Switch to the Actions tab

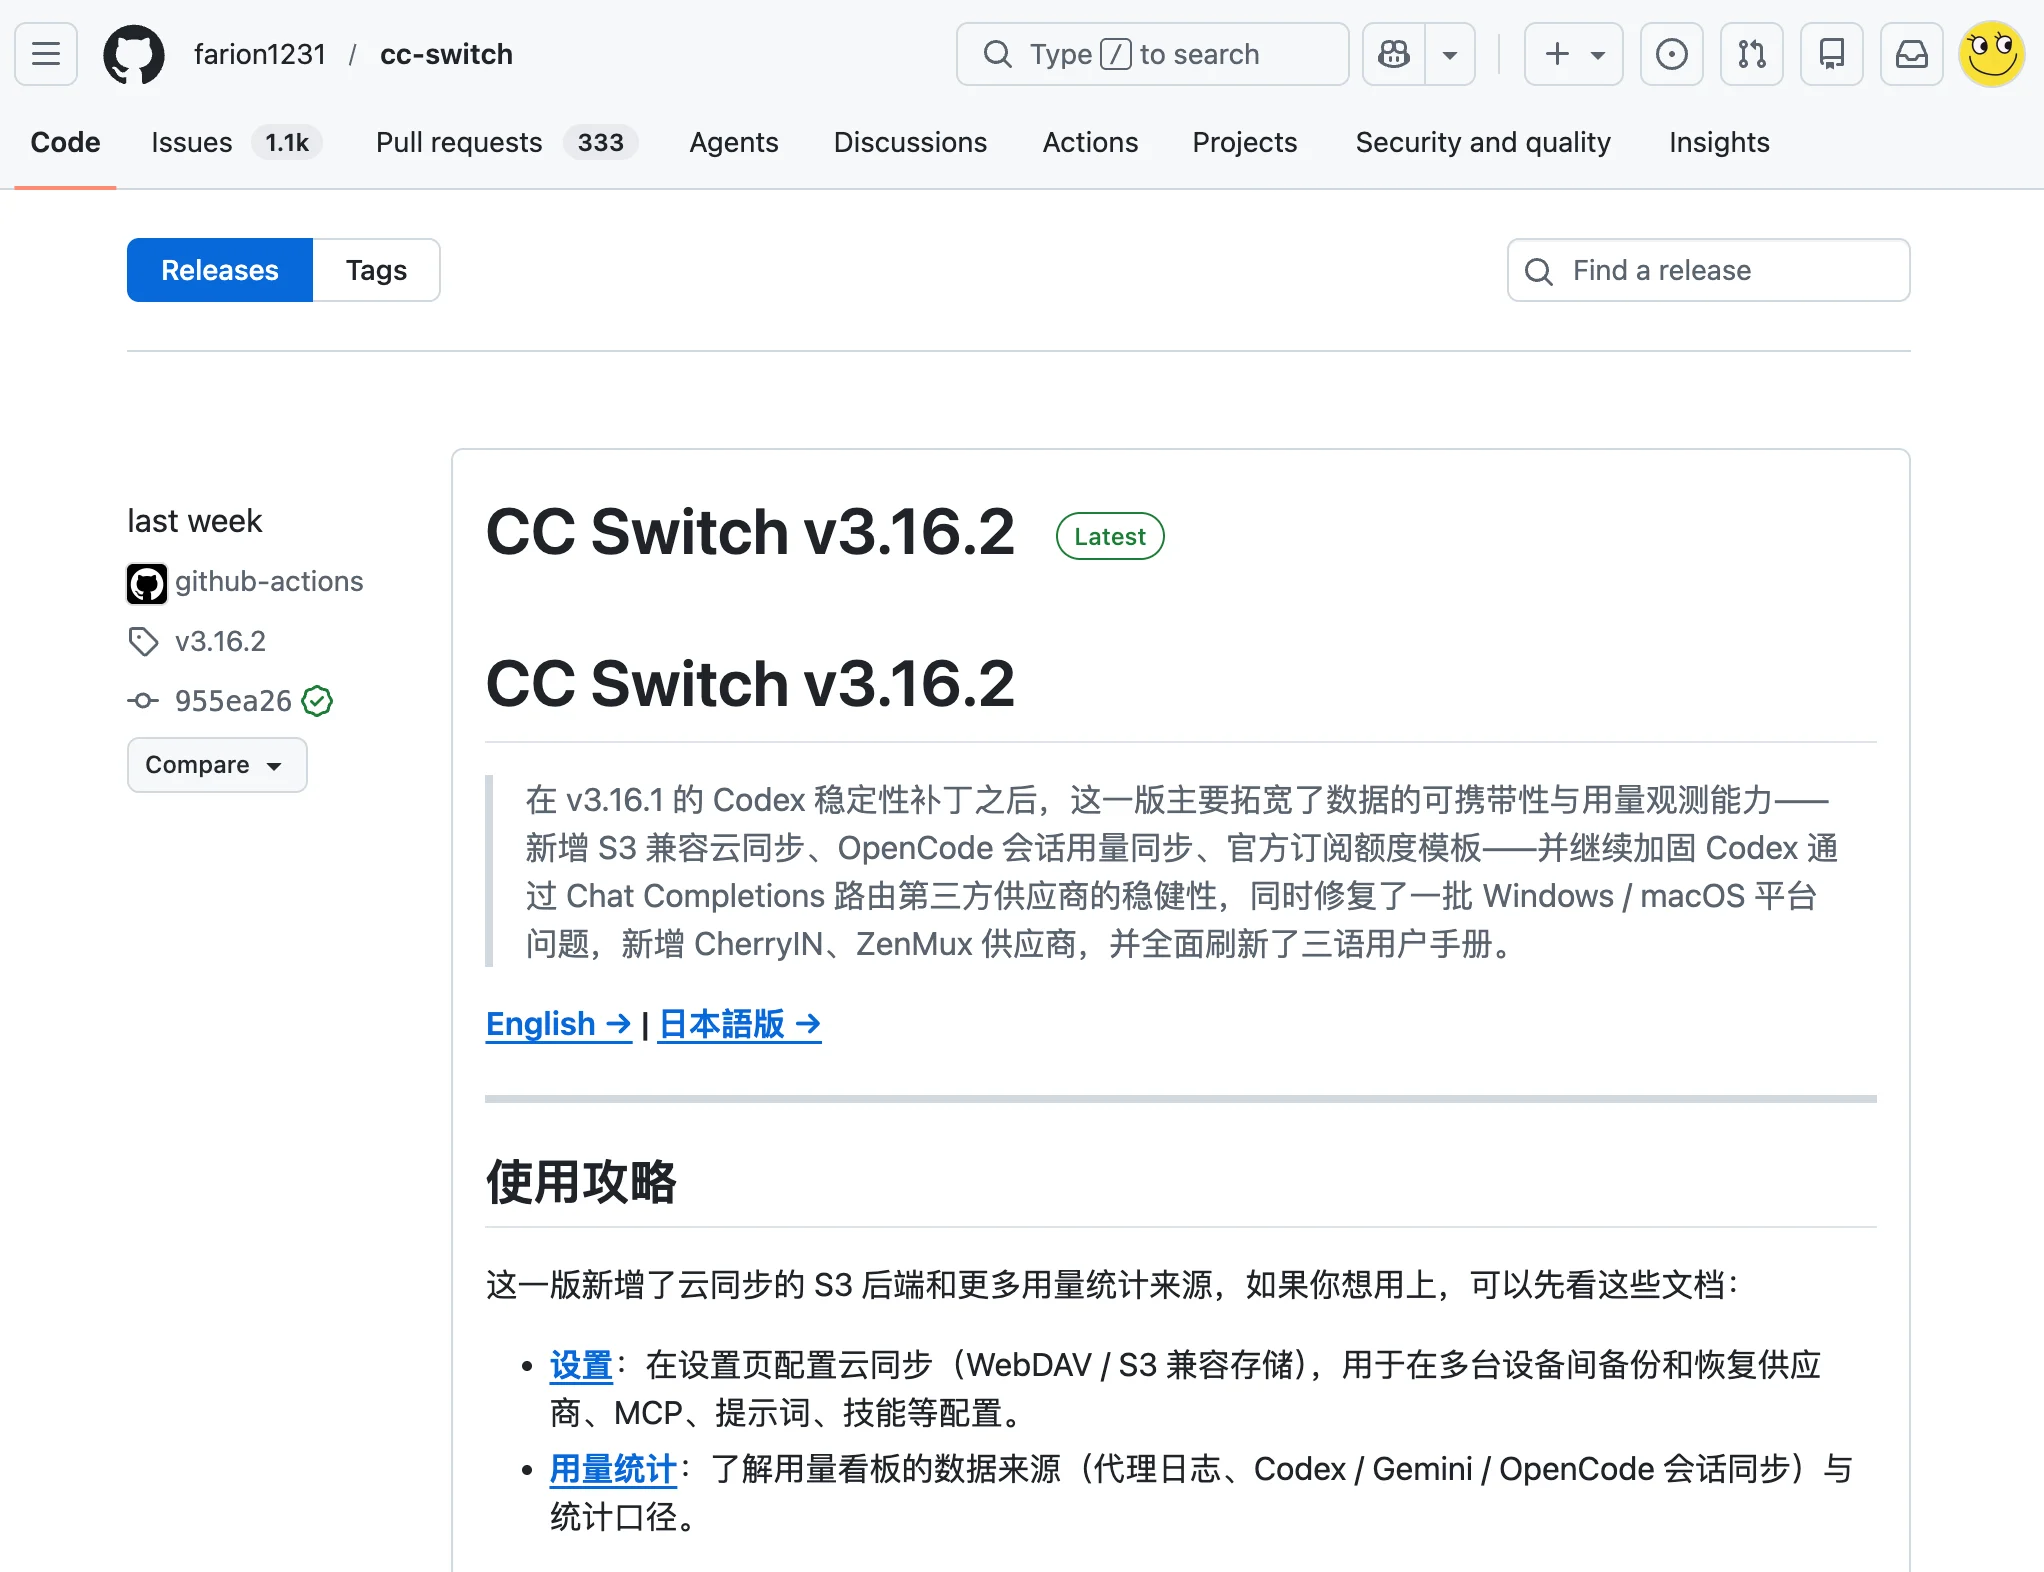(x=1090, y=142)
